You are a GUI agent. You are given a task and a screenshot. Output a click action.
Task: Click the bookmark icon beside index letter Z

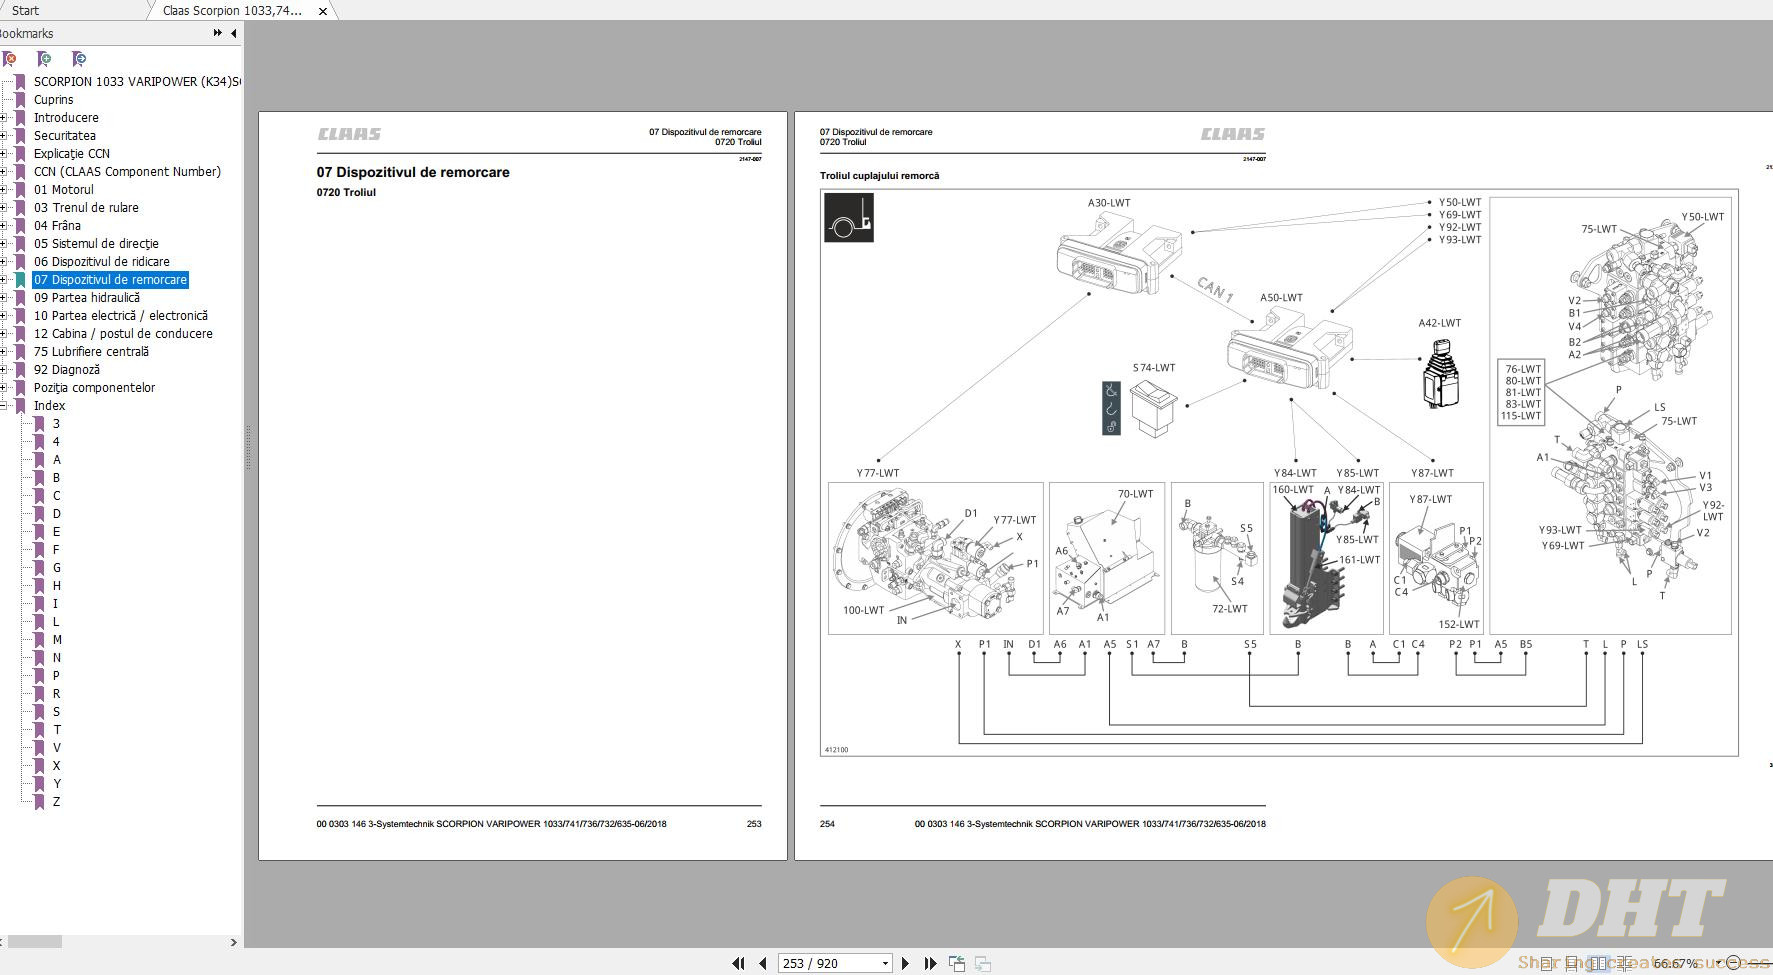click(39, 801)
